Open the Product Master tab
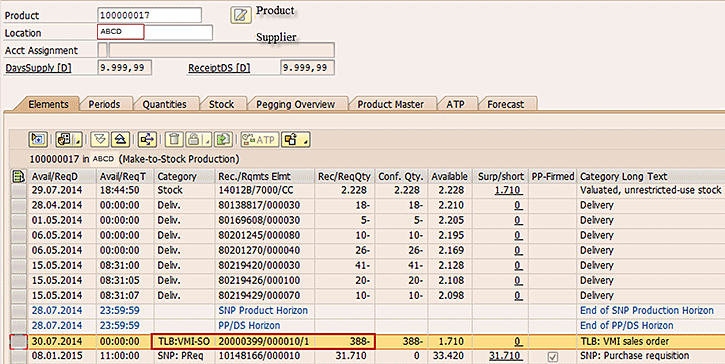This screenshot has height=364, width=725. (390, 104)
